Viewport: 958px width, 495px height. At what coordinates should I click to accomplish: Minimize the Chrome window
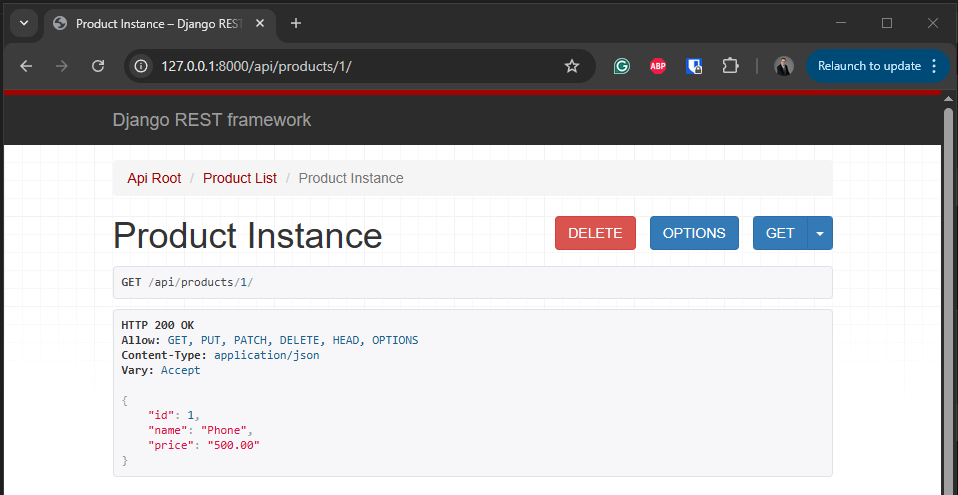click(841, 23)
